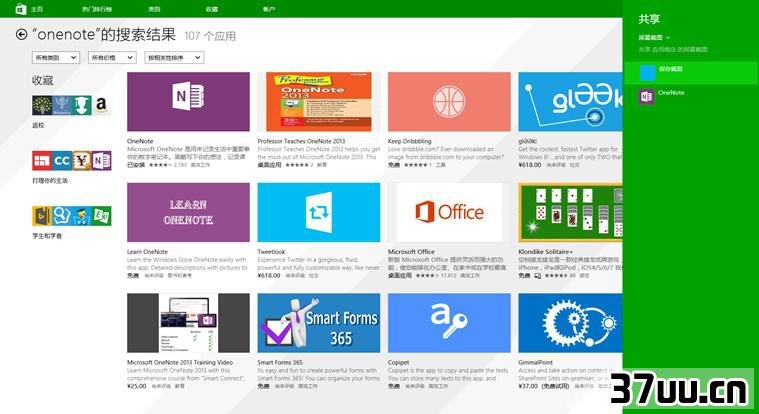Open the gleek! app title link

pos(527,141)
